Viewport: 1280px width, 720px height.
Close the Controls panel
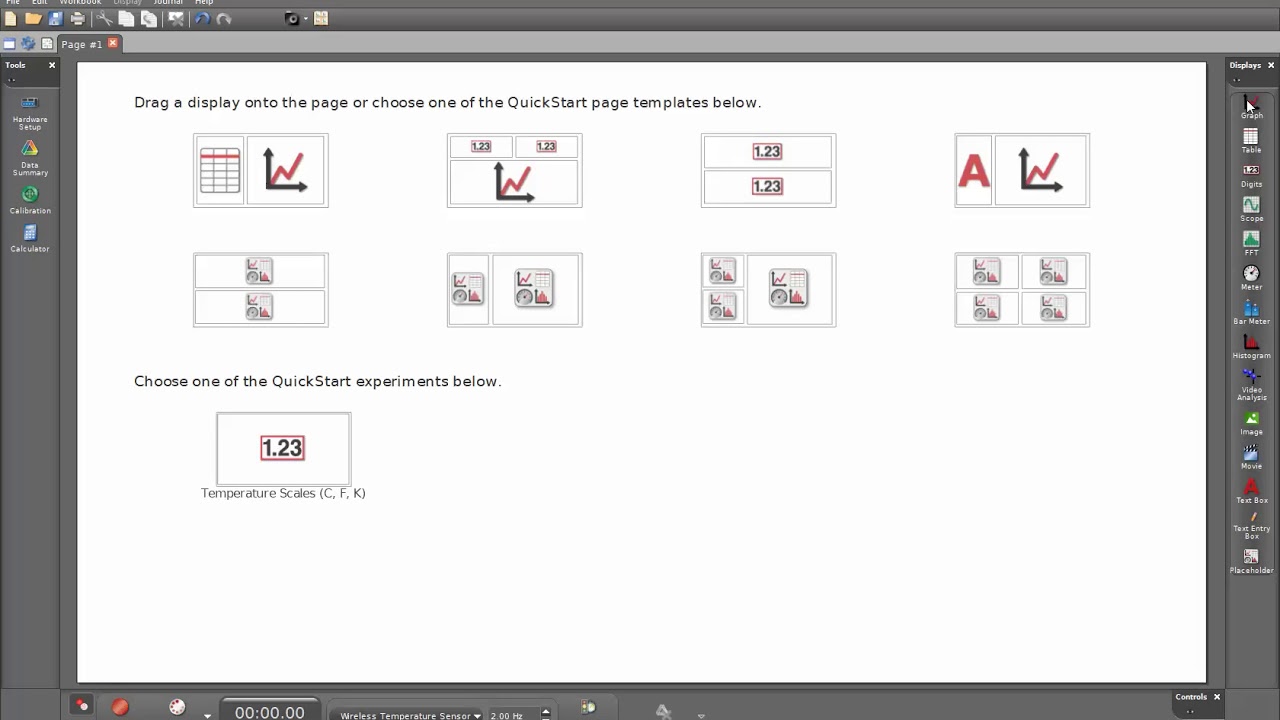(1217, 697)
